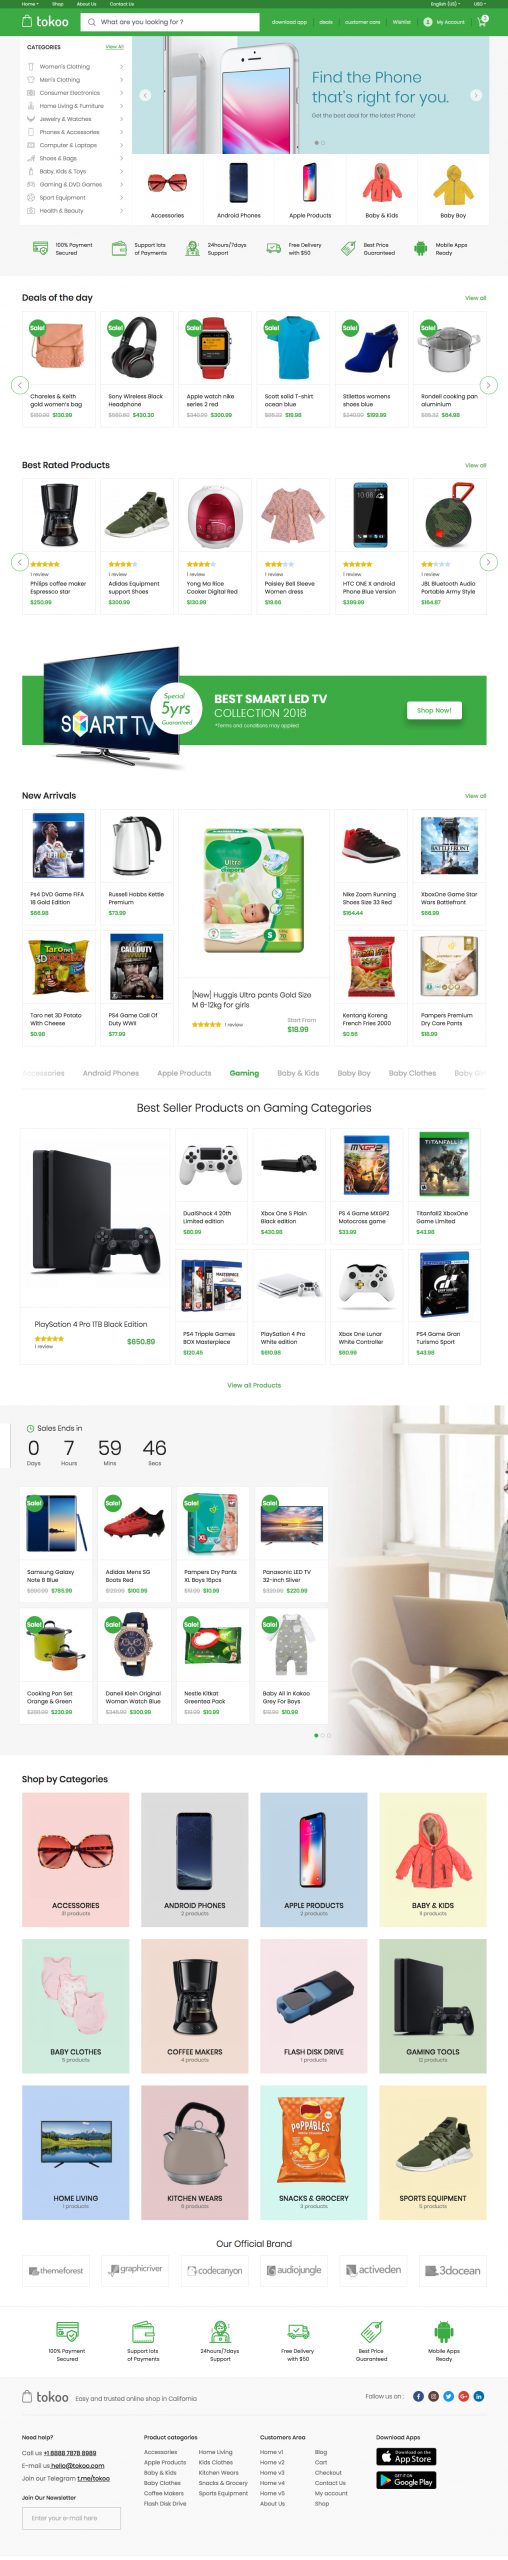The image size is (508, 2560).
Task: Go to next hero slider slide arrow
Action: [x=476, y=95]
